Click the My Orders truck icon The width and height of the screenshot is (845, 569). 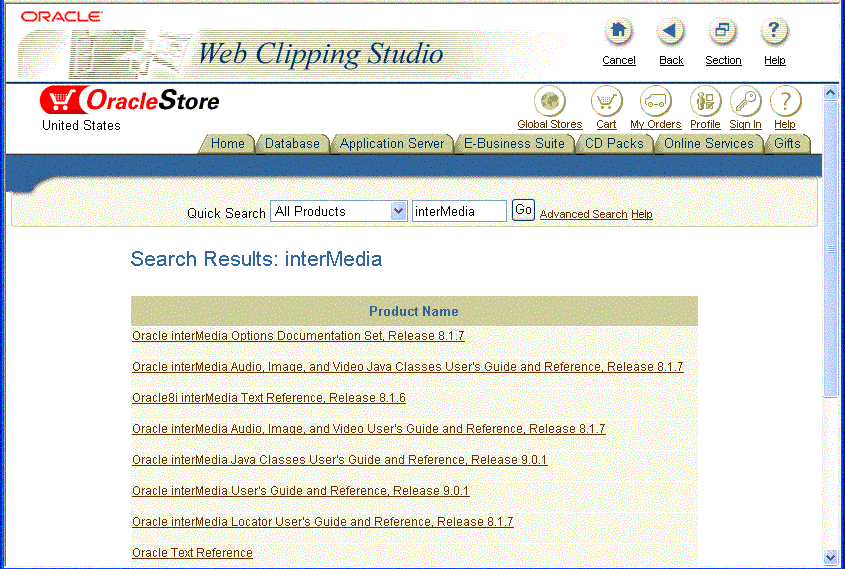655,101
